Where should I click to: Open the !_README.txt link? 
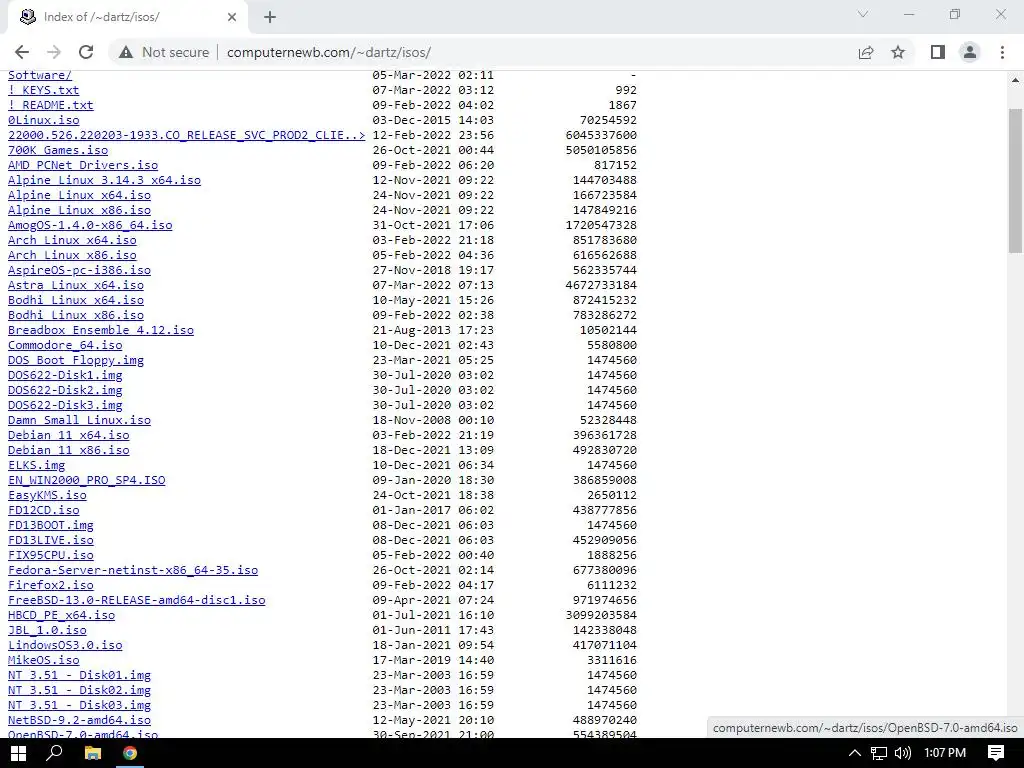[x=50, y=105]
